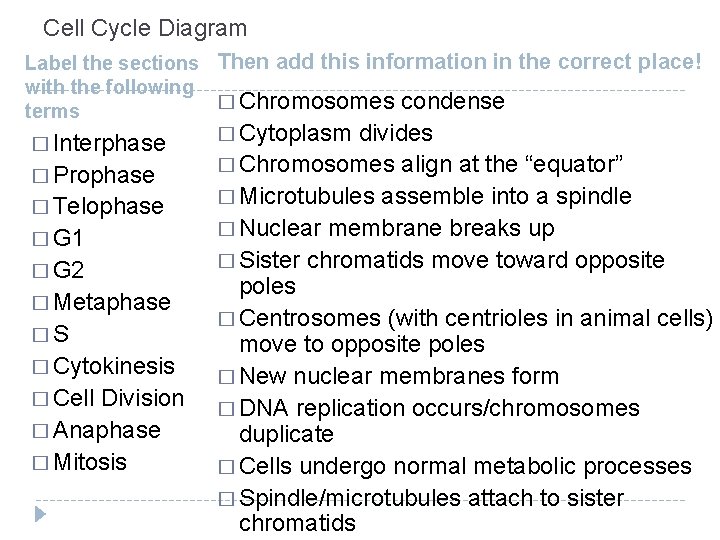The width and height of the screenshot is (720, 540).
Task: Check the box beside Chromosomes condense
Action: [x=226, y=102]
